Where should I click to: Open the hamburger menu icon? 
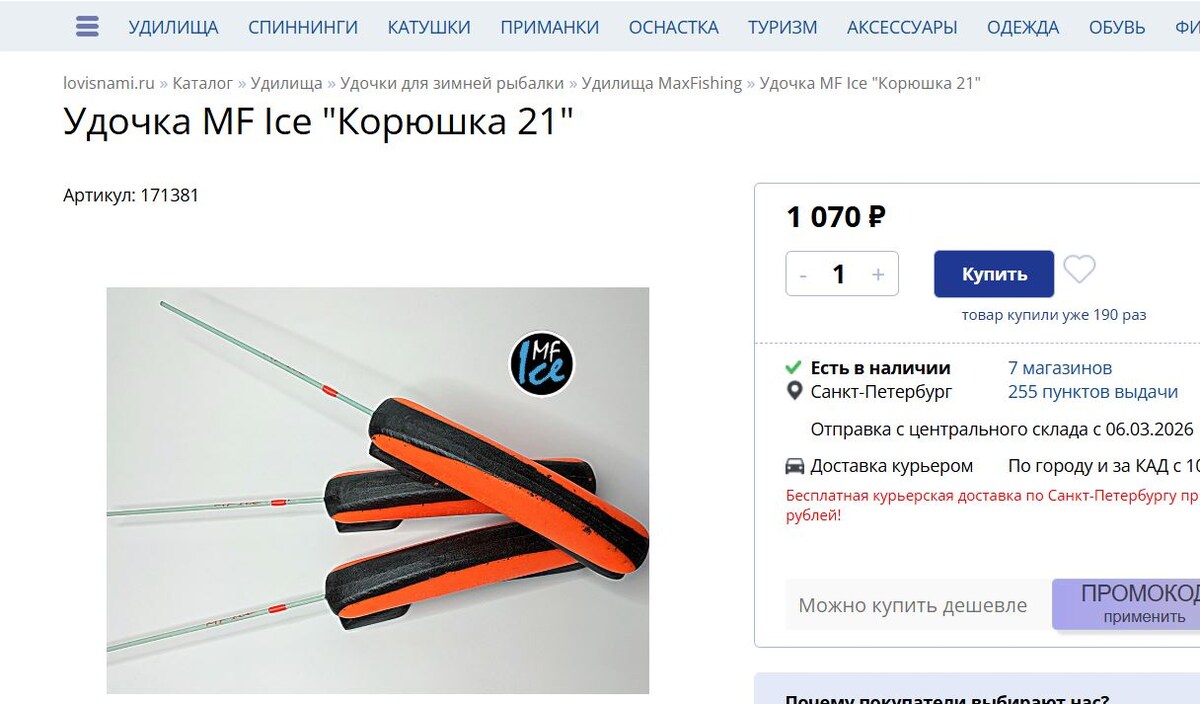pyautogui.click(x=87, y=27)
